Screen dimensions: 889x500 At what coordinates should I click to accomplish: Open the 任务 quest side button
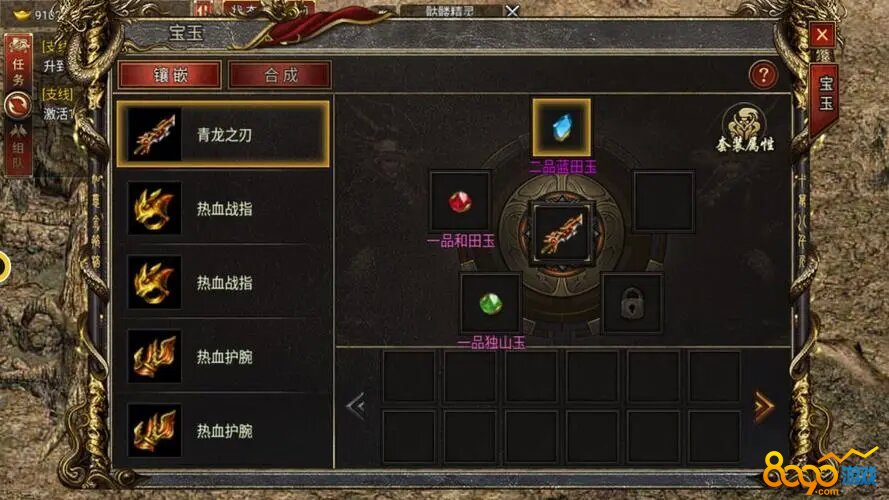[18, 62]
